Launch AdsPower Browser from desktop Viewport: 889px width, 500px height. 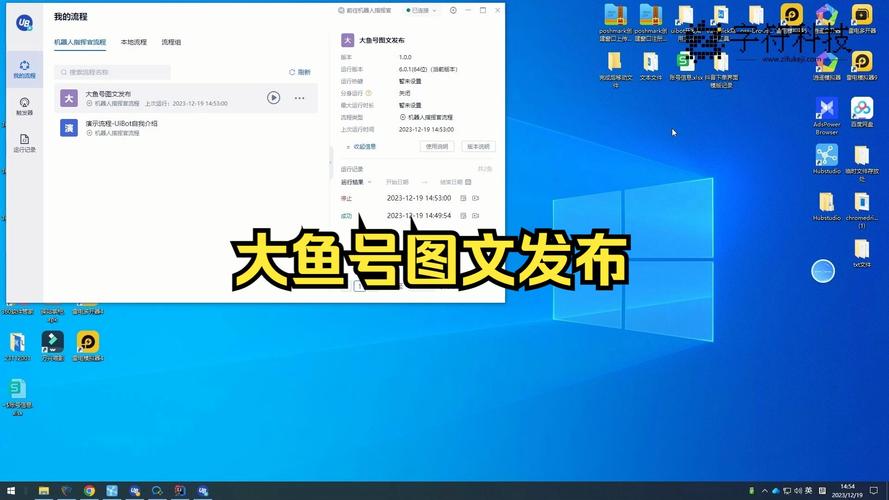point(827,116)
